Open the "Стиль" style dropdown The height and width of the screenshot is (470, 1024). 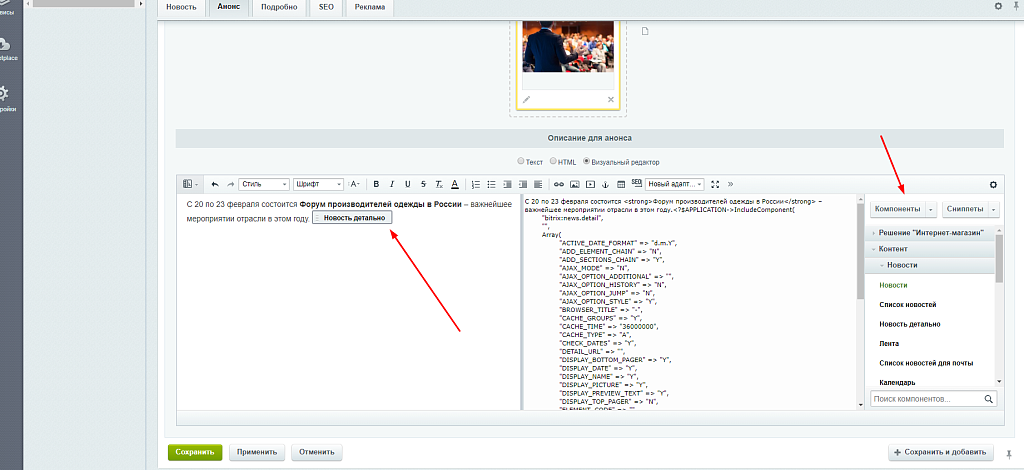[x=264, y=184]
